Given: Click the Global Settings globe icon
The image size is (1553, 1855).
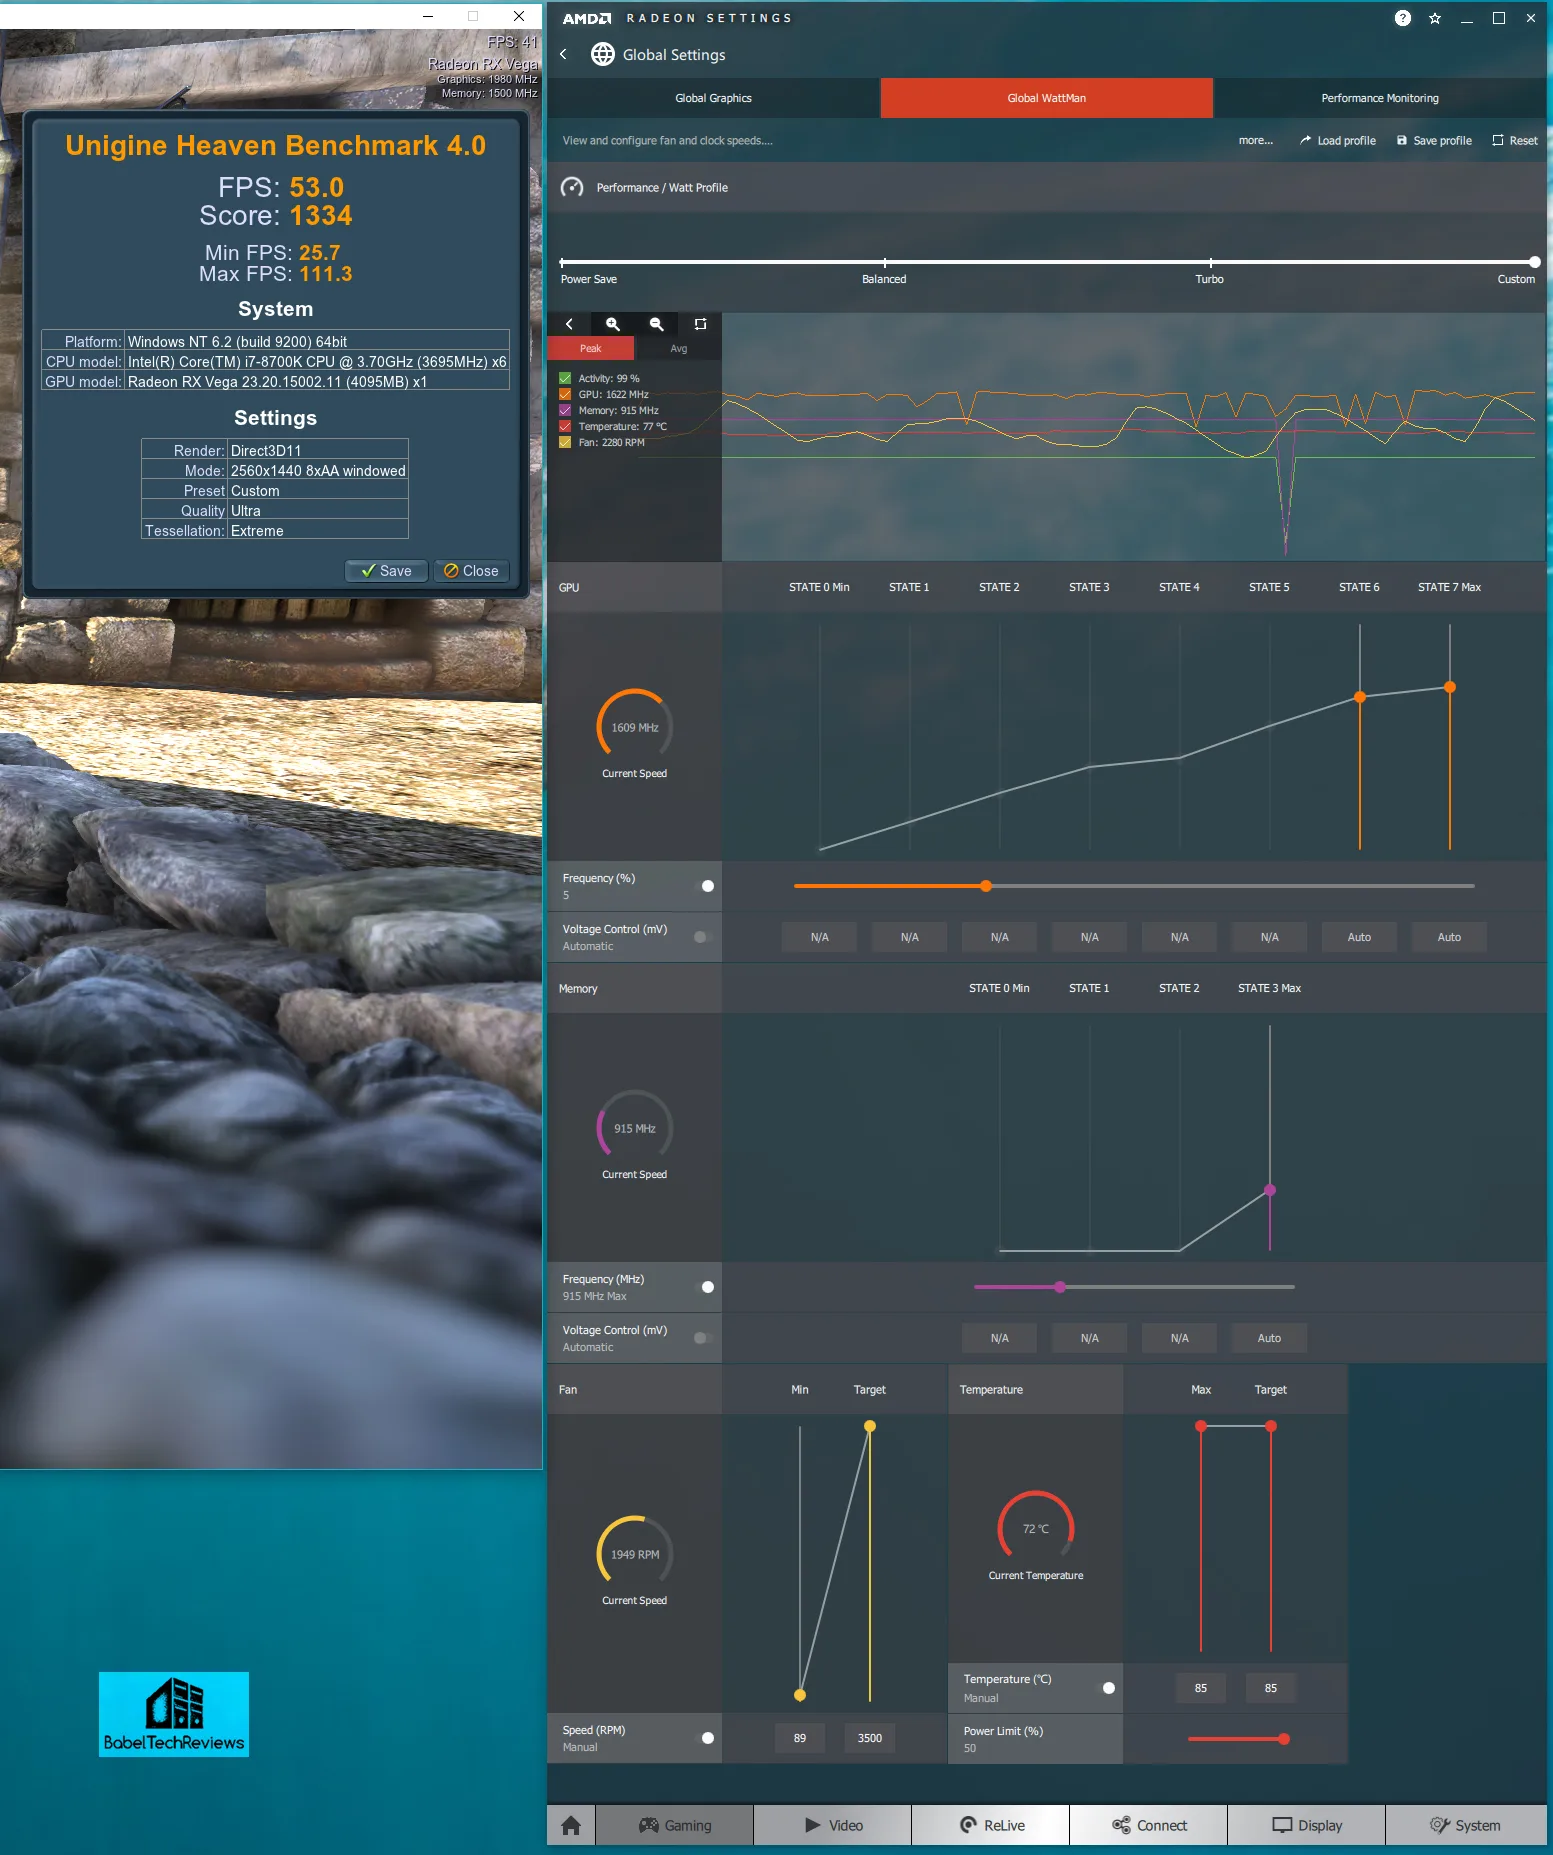Looking at the screenshot, I should pyautogui.click(x=602, y=54).
